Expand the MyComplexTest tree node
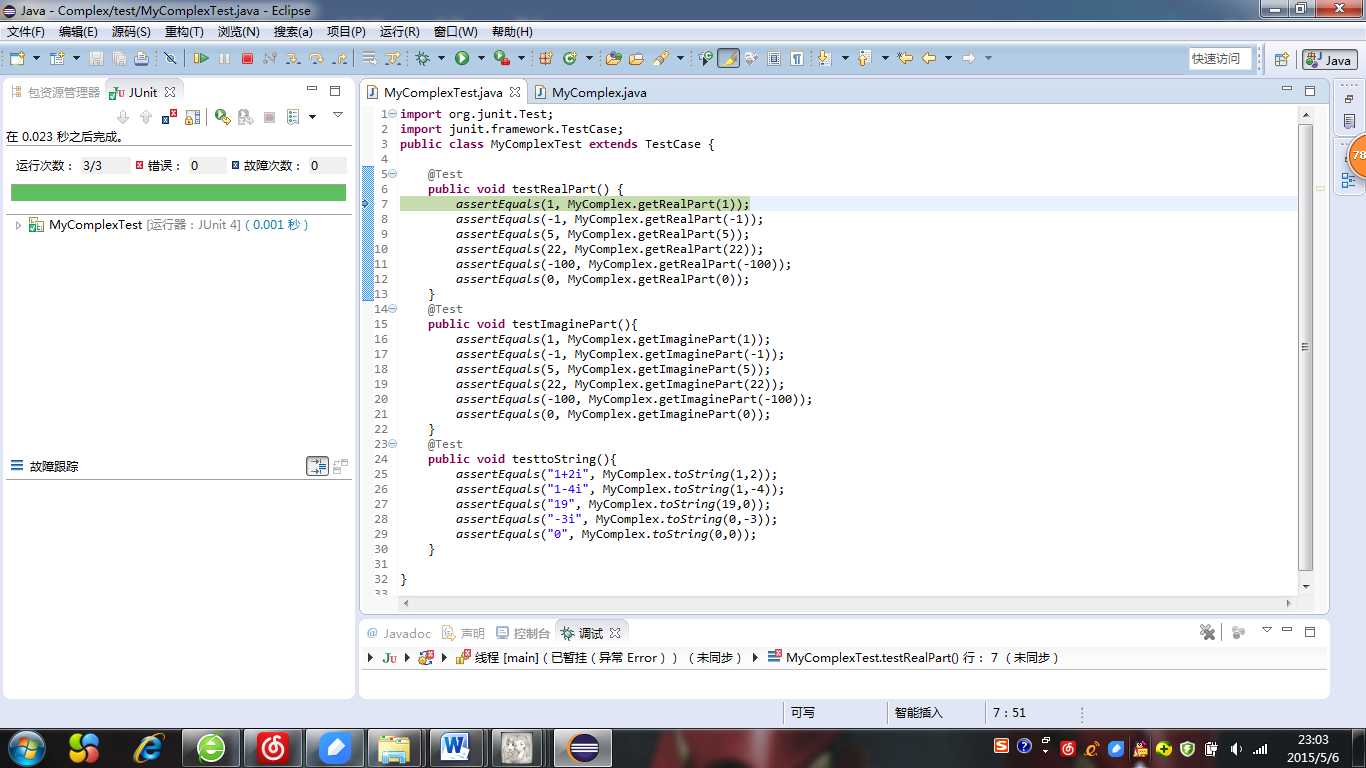Image resolution: width=1366 pixels, height=768 pixels. tap(18, 226)
